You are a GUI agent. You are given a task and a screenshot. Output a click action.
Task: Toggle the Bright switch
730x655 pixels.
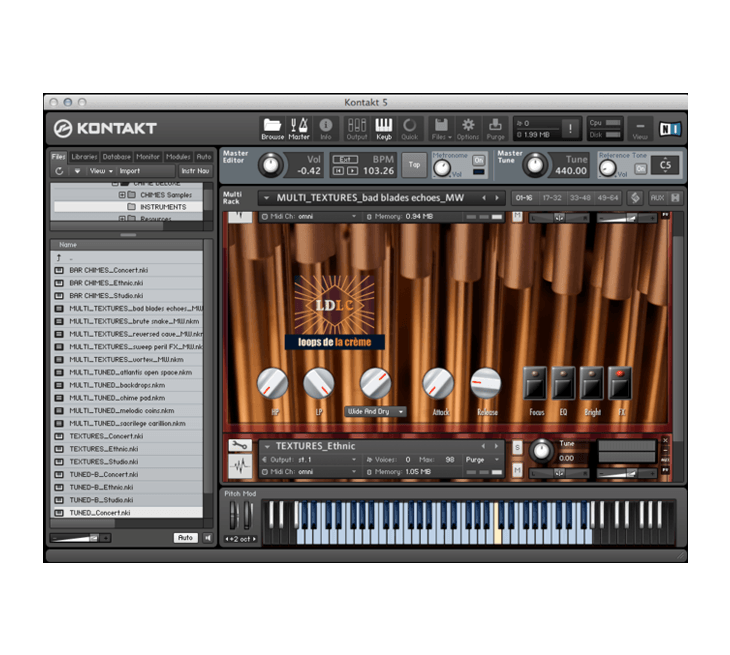coord(591,384)
